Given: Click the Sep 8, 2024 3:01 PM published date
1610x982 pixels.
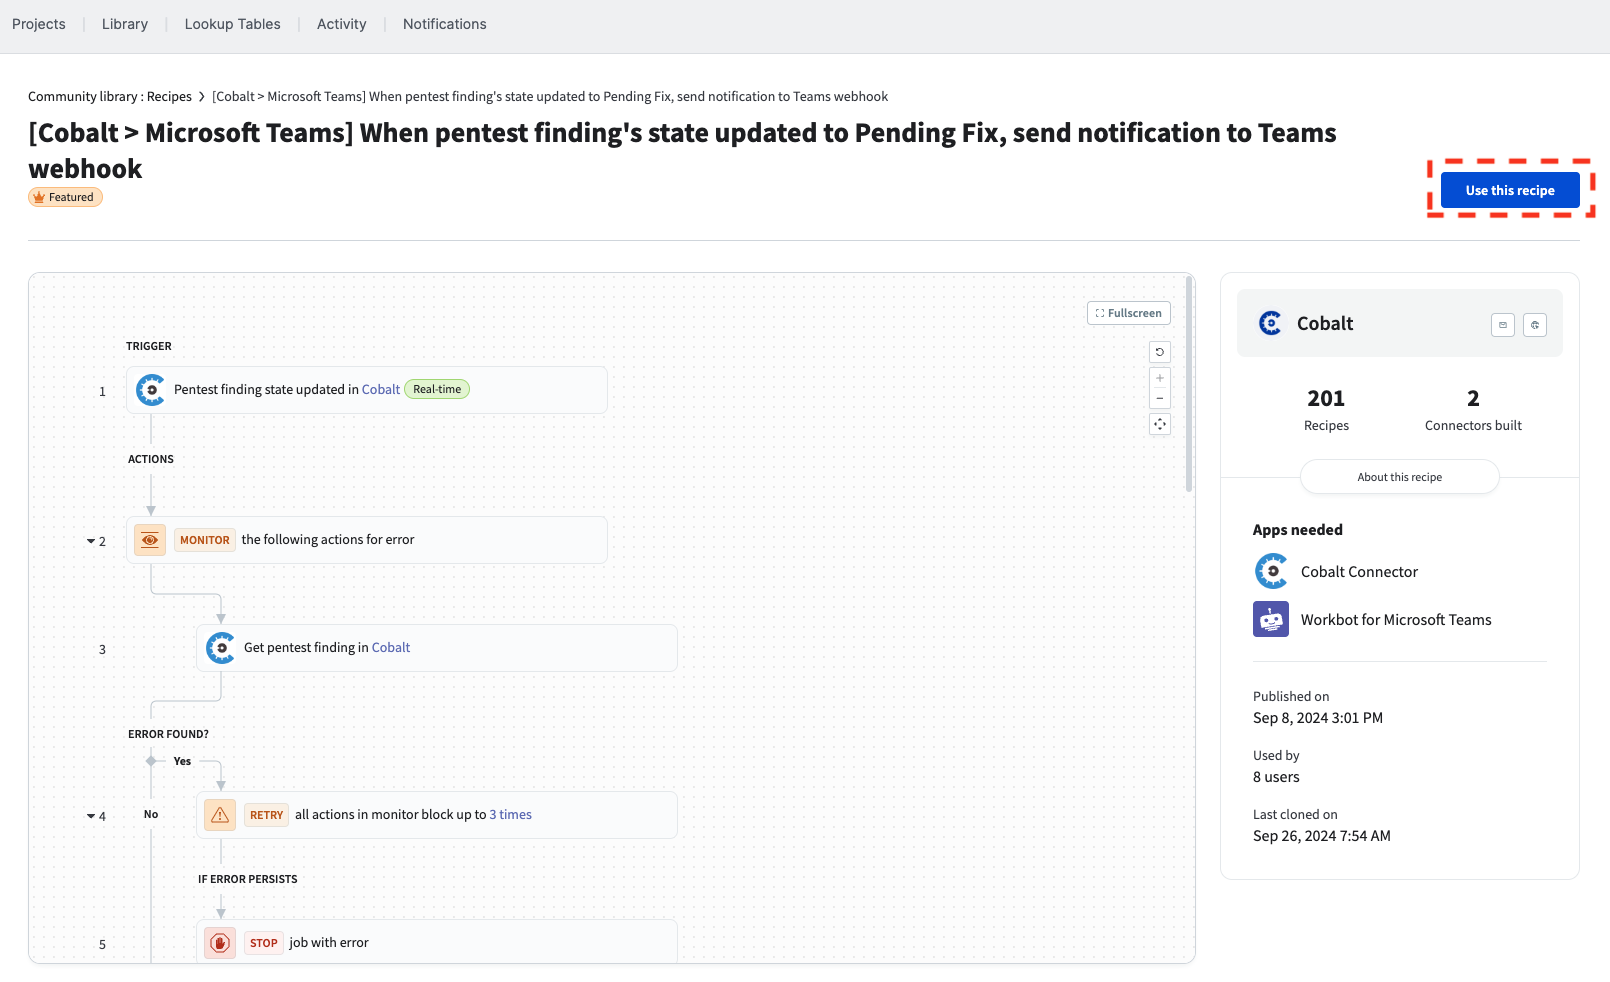Looking at the screenshot, I should (x=1318, y=718).
